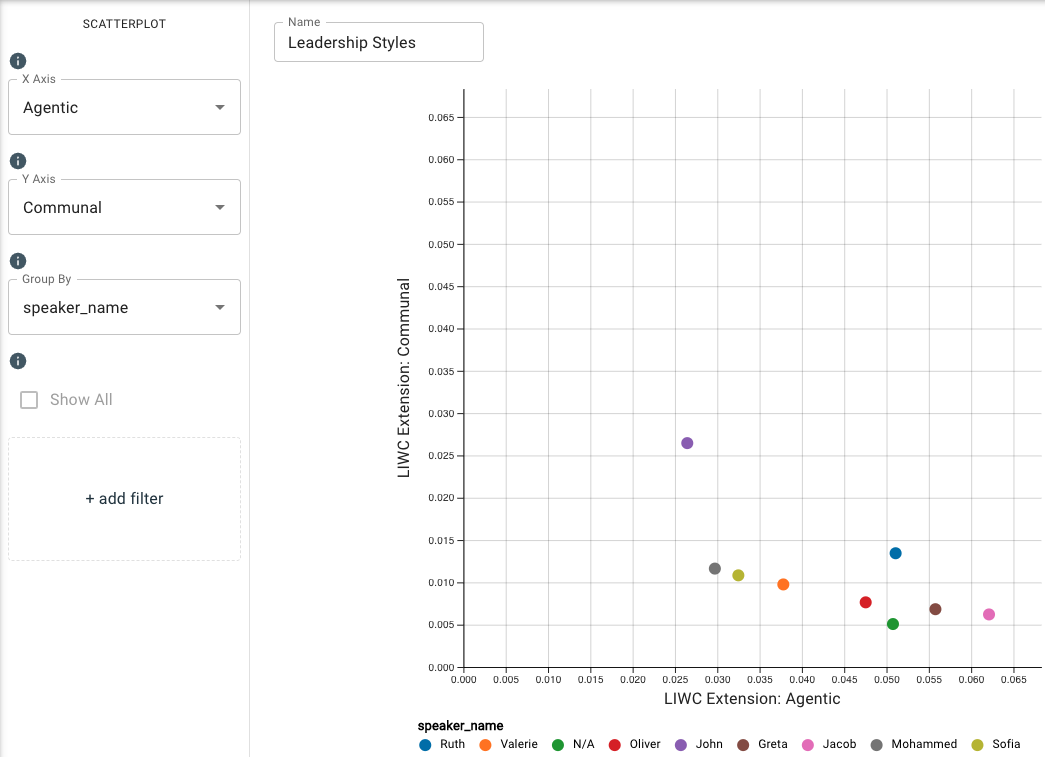Viewport: 1045px width, 757px height.
Task: Click John's purple data point on the scatterplot
Action: pos(687,441)
